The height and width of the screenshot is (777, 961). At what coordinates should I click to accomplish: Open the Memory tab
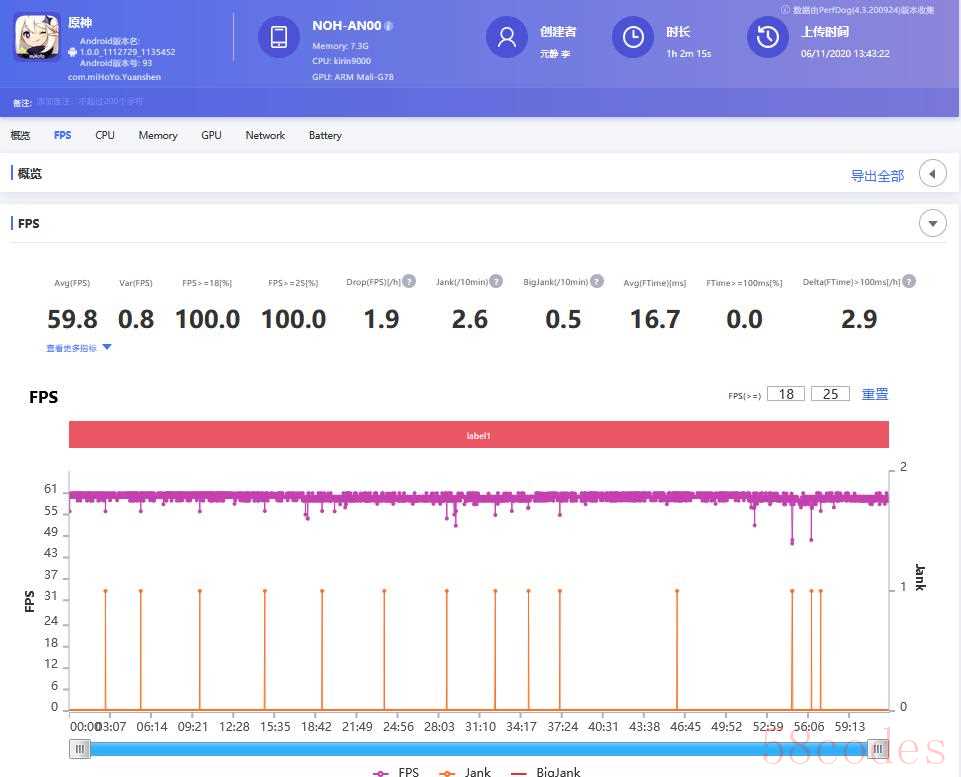(158, 135)
